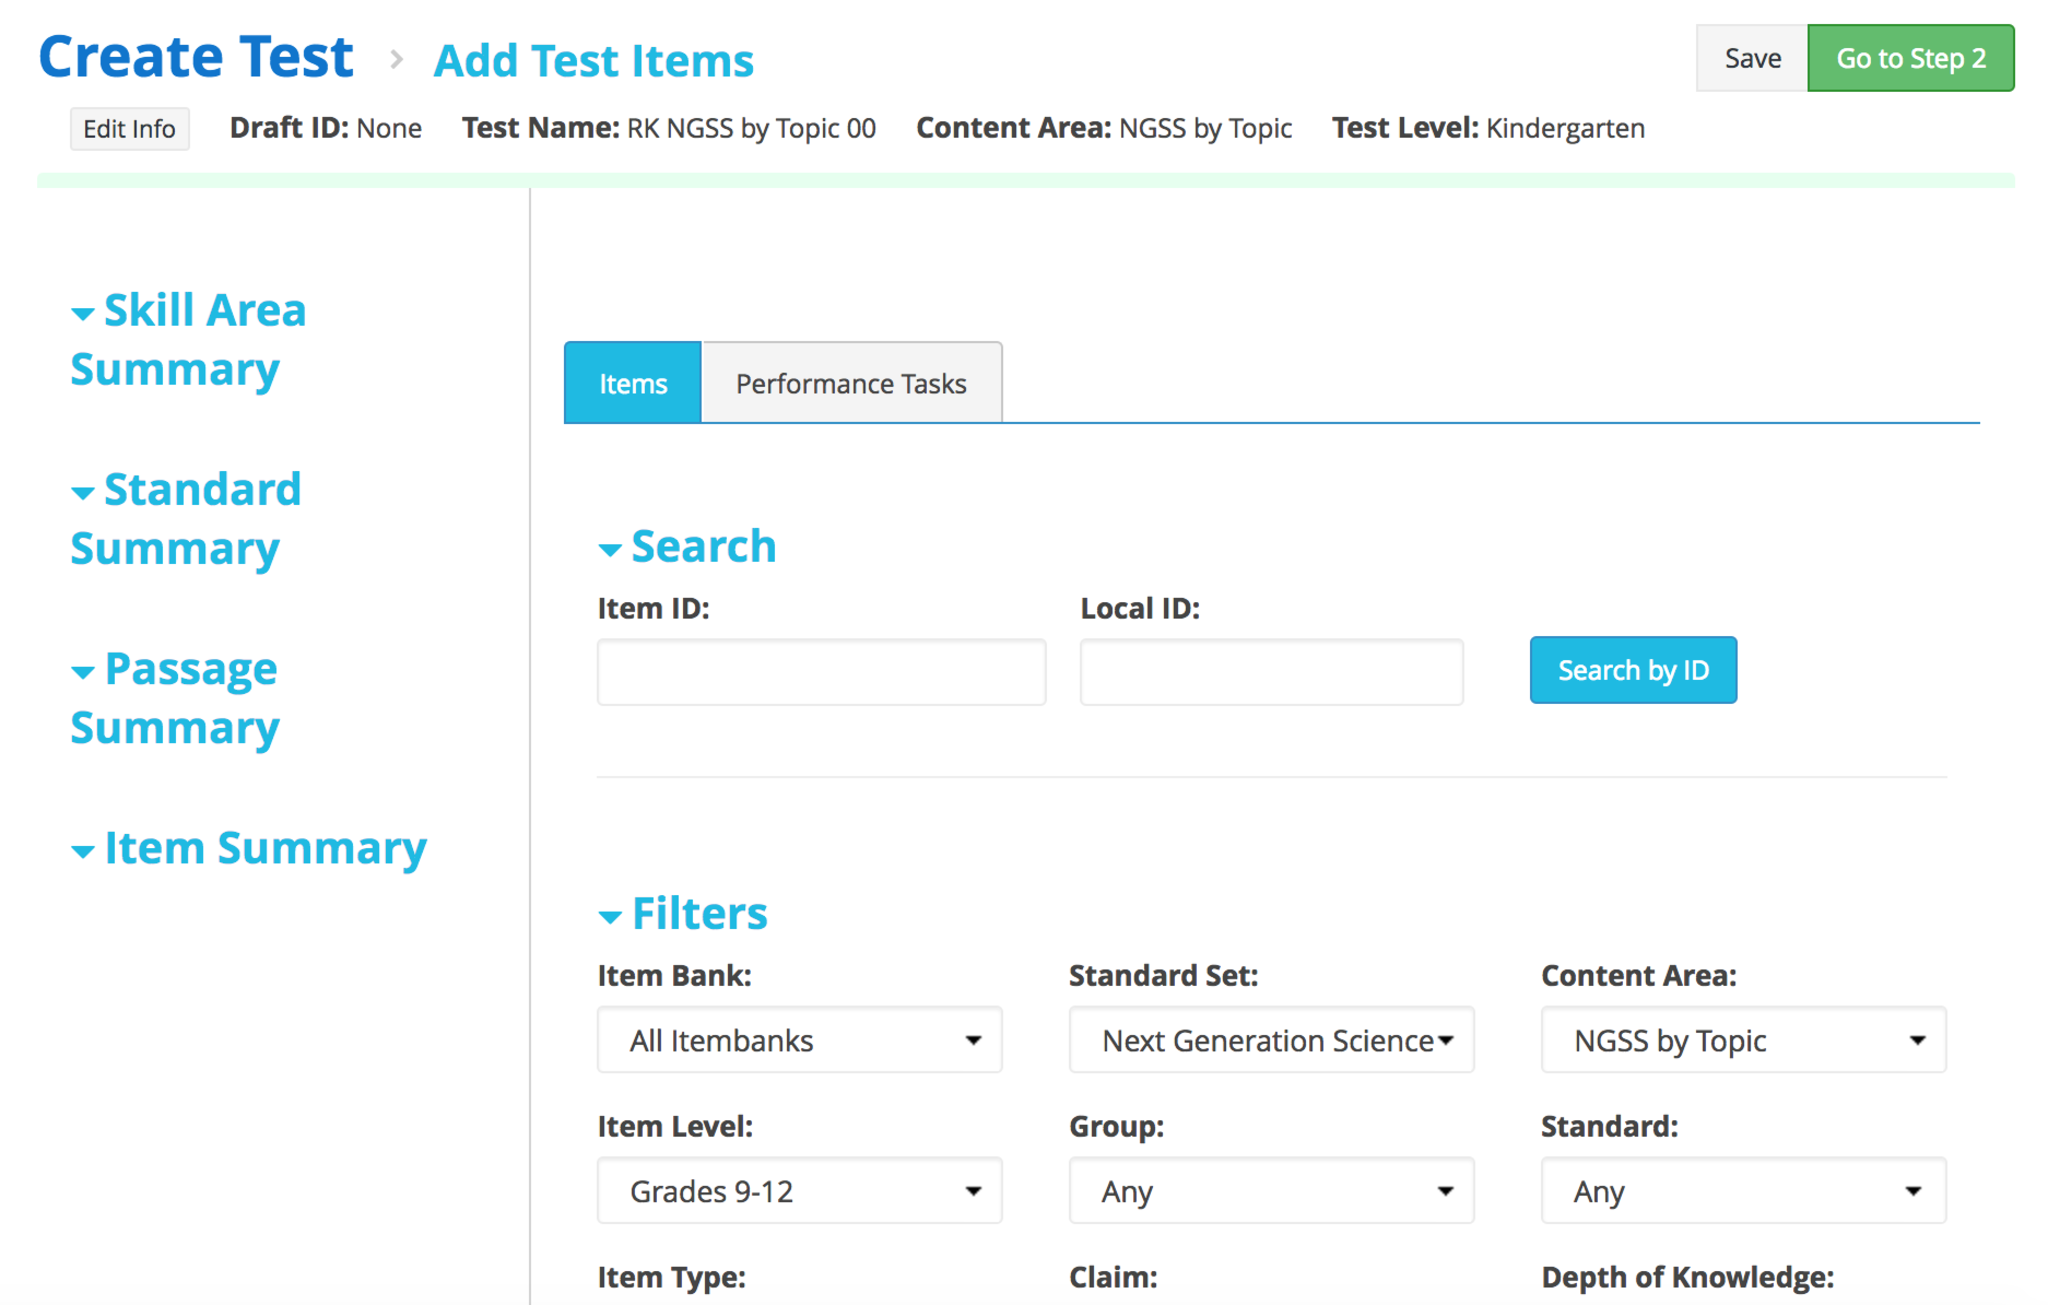Open the Standard filter dropdown
Screen dimensions: 2048x1305
pyautogui.click(x=1743, y=1191)
